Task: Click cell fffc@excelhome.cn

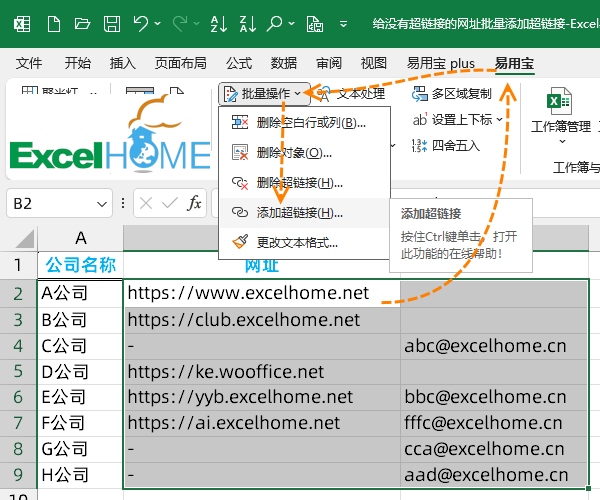Action: (x=494, y=423)
